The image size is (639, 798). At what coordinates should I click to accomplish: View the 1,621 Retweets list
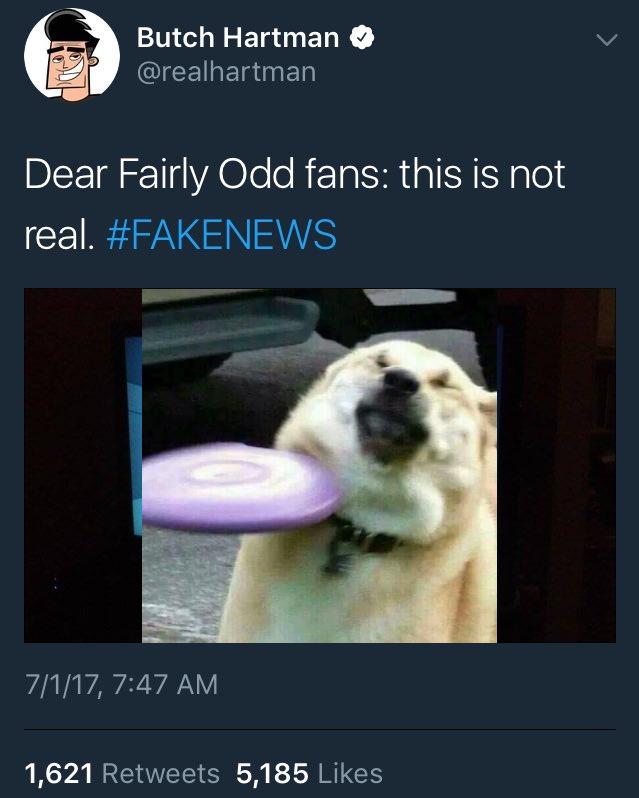click(122, 773)
